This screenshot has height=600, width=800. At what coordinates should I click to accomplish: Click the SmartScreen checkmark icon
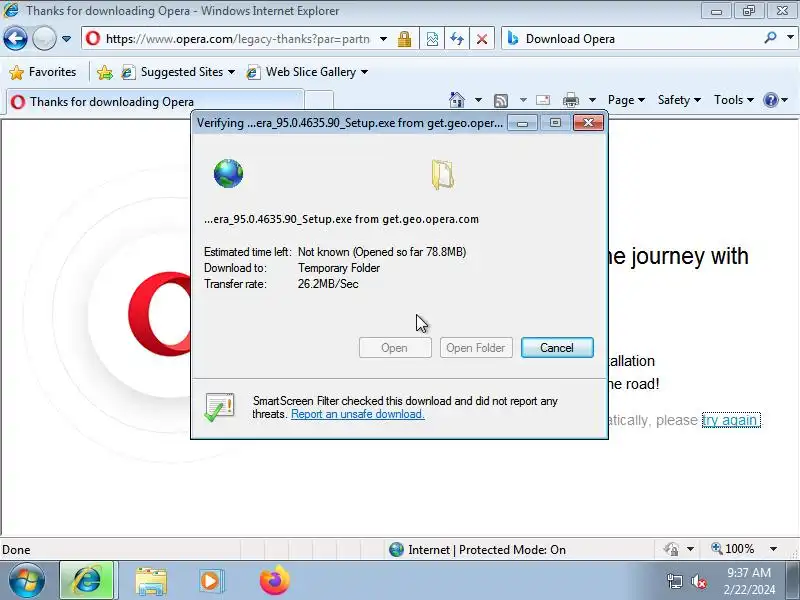tap(219, 407)
